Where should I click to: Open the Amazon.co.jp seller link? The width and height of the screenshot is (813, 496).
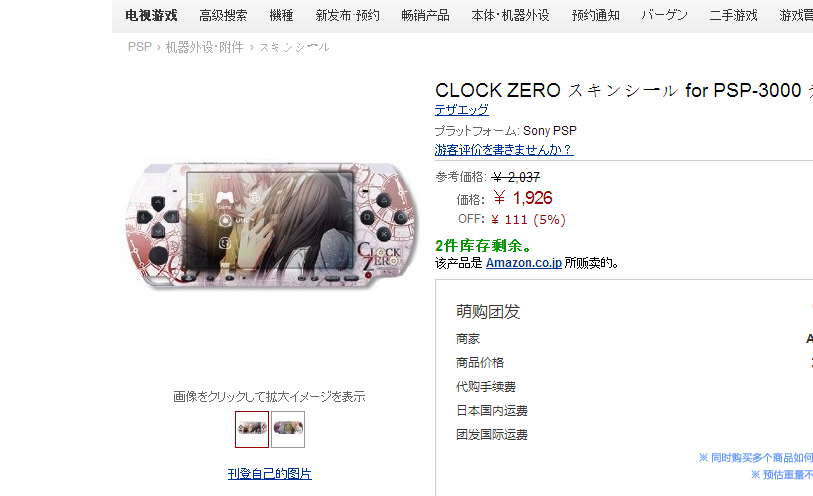(x=524, y=263)
